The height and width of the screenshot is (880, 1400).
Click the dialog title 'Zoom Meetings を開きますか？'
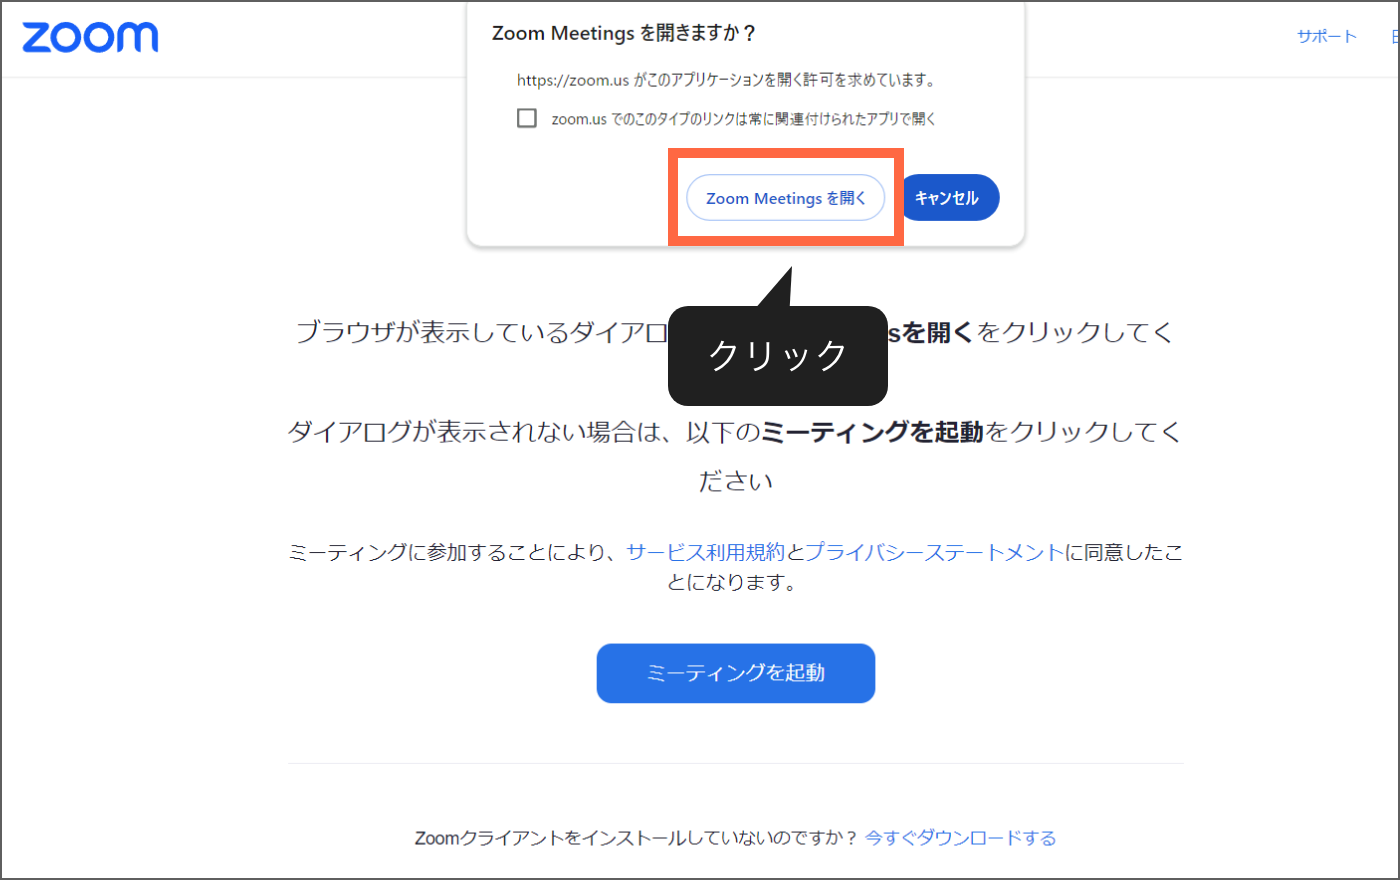coord(625,33)
